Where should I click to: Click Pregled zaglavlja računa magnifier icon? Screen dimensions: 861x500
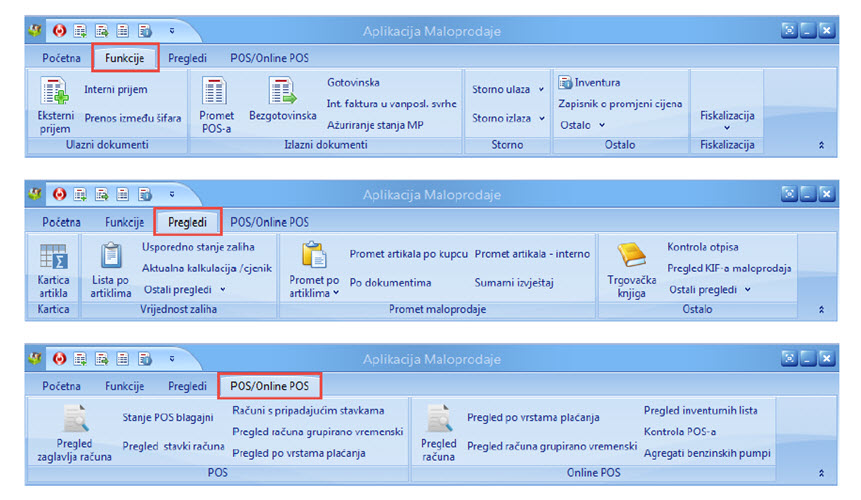coord(75,420)
